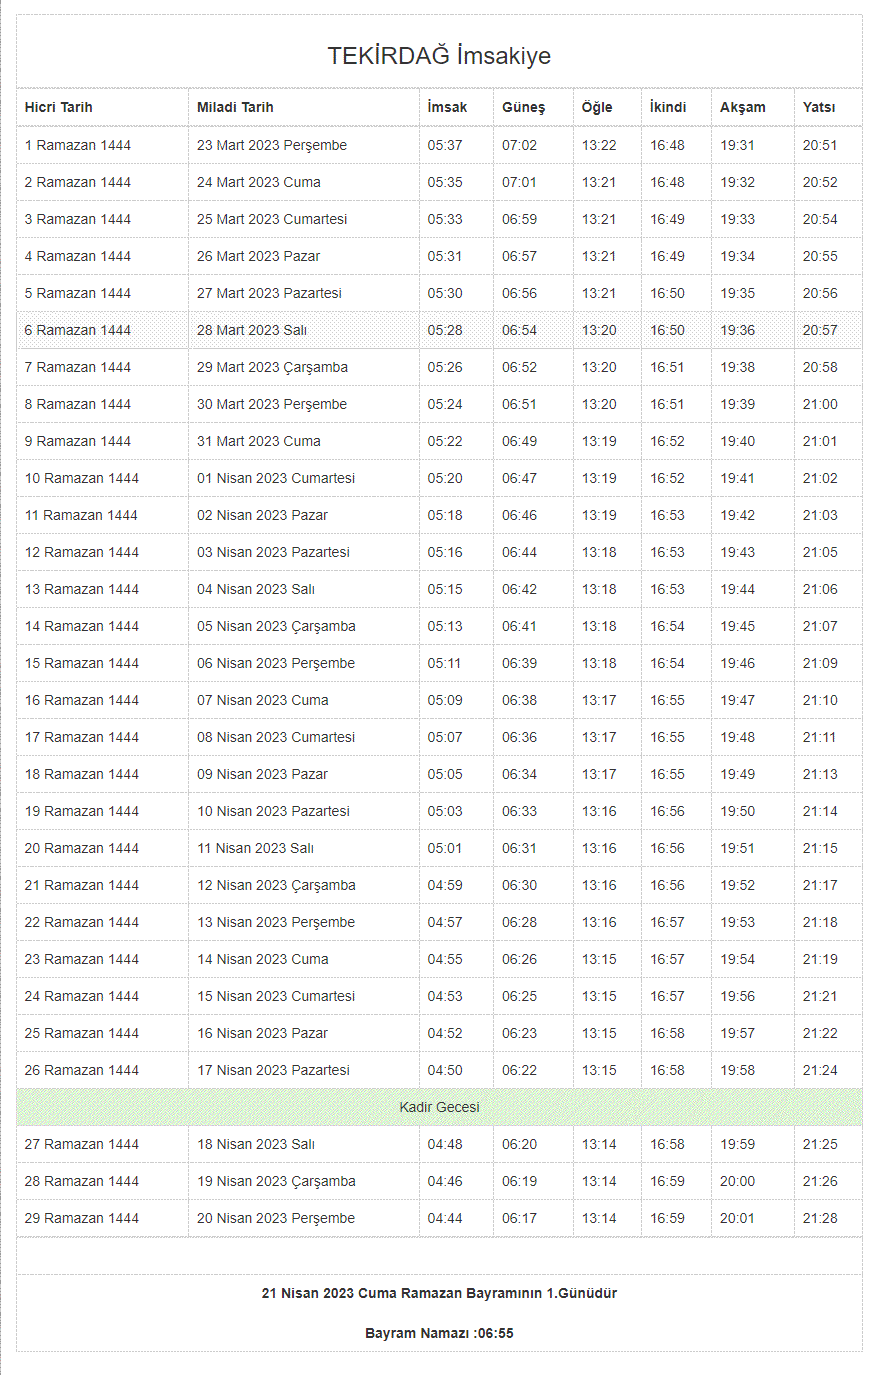Screen dimensions: 884x1375
Task: Click the Hicri Tarih column header
Action: (x=59, y=107)
